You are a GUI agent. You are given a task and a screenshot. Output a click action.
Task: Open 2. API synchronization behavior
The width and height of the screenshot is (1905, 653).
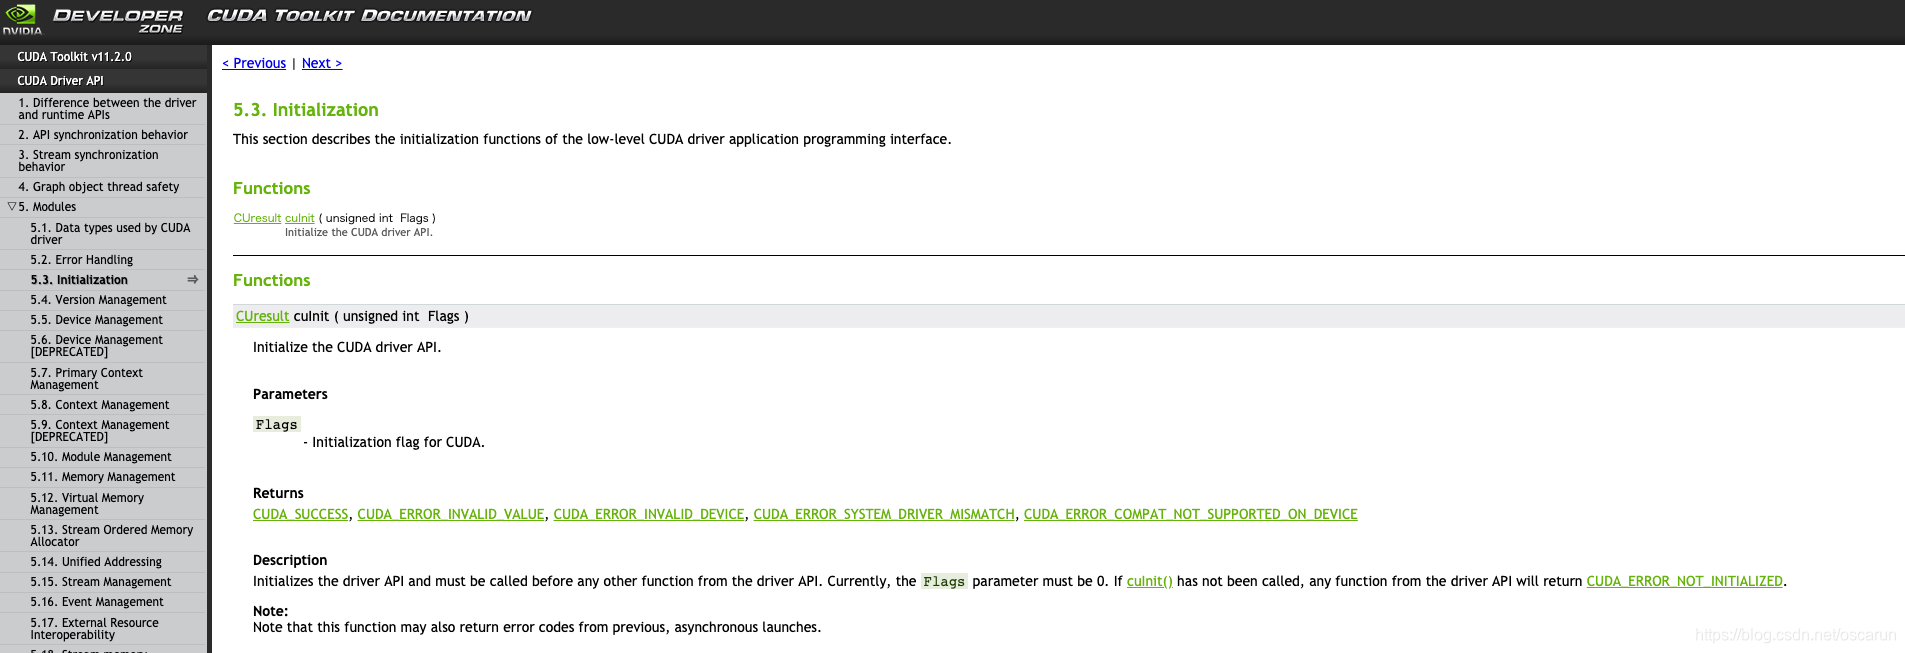click(x=103, y=135)
